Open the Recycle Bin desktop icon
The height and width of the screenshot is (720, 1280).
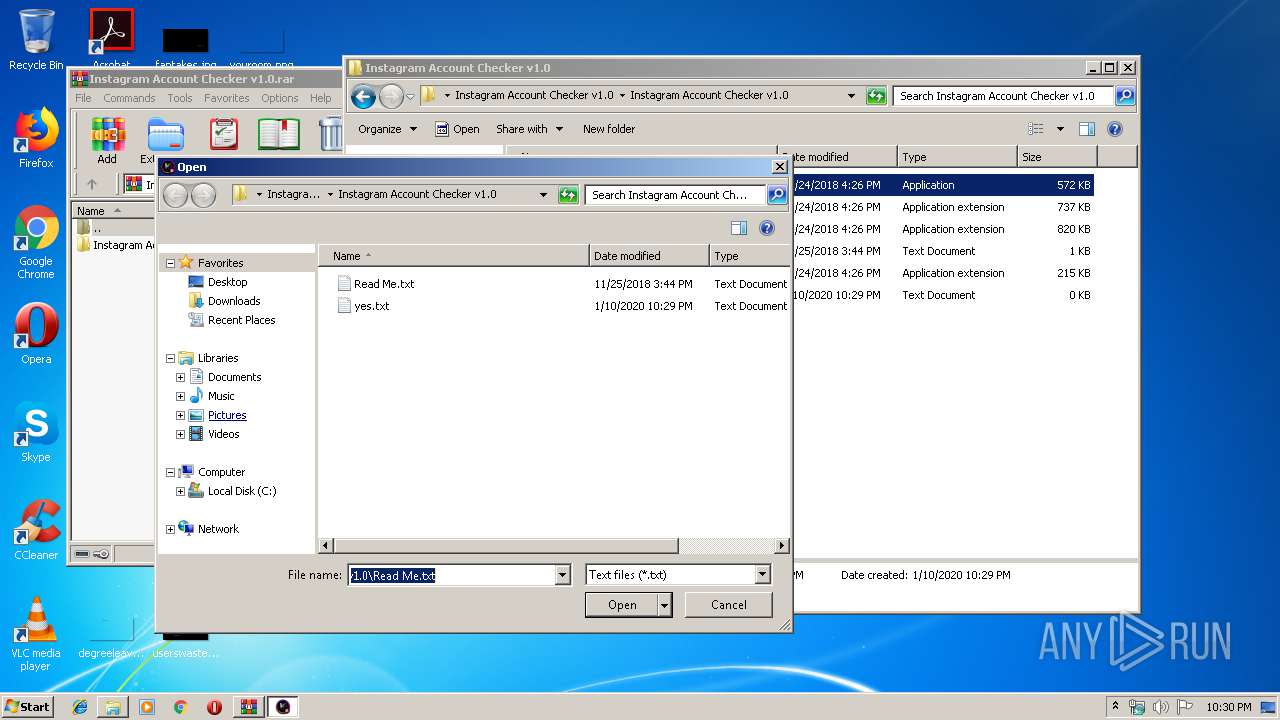tap(36, 40)
